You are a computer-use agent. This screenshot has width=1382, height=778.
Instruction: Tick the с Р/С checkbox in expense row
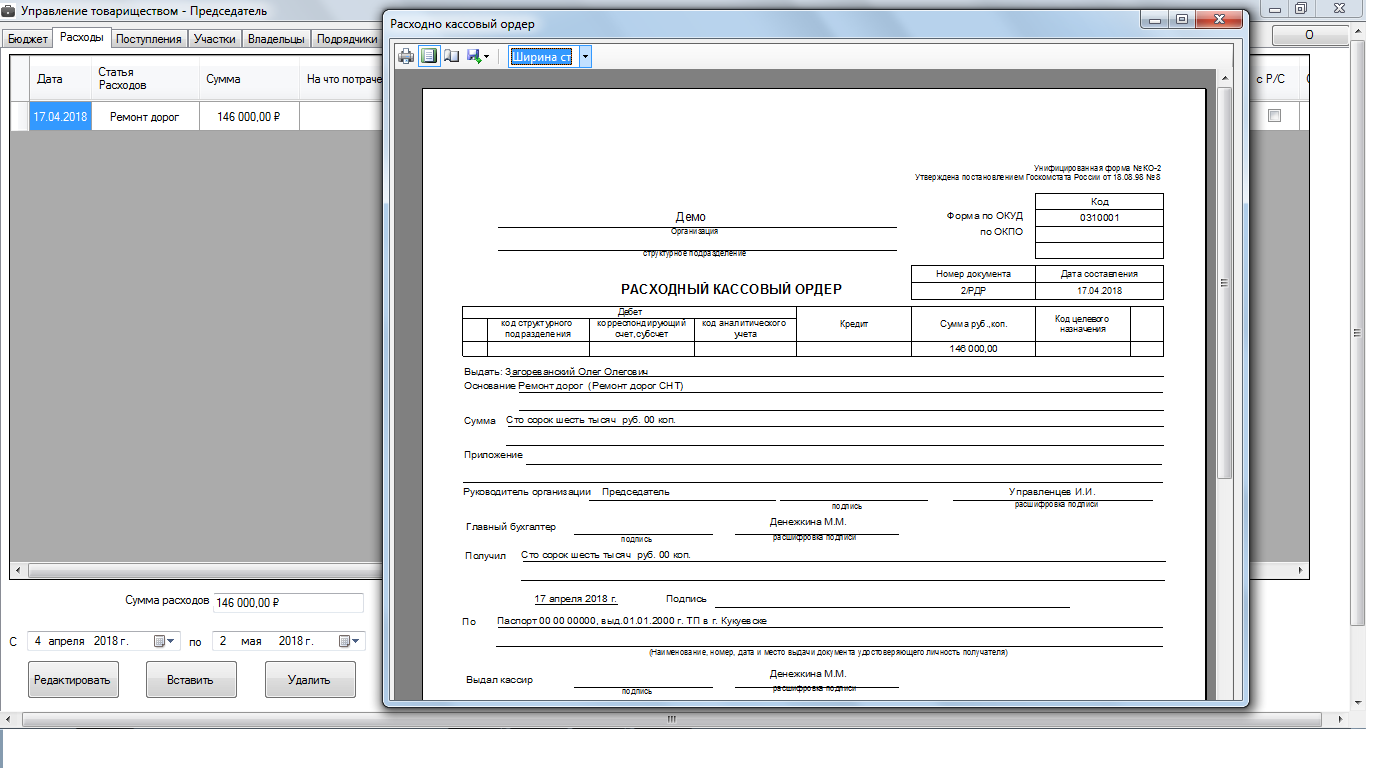(1274, 116)
